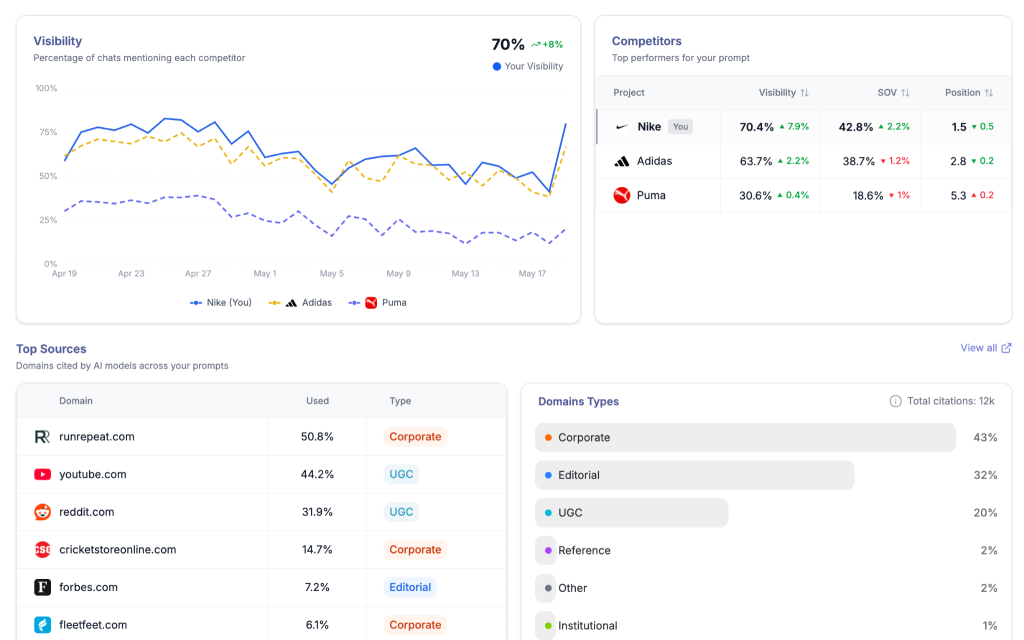Click the Project column header
This screenshot has width=1024, height=640.
629,93
